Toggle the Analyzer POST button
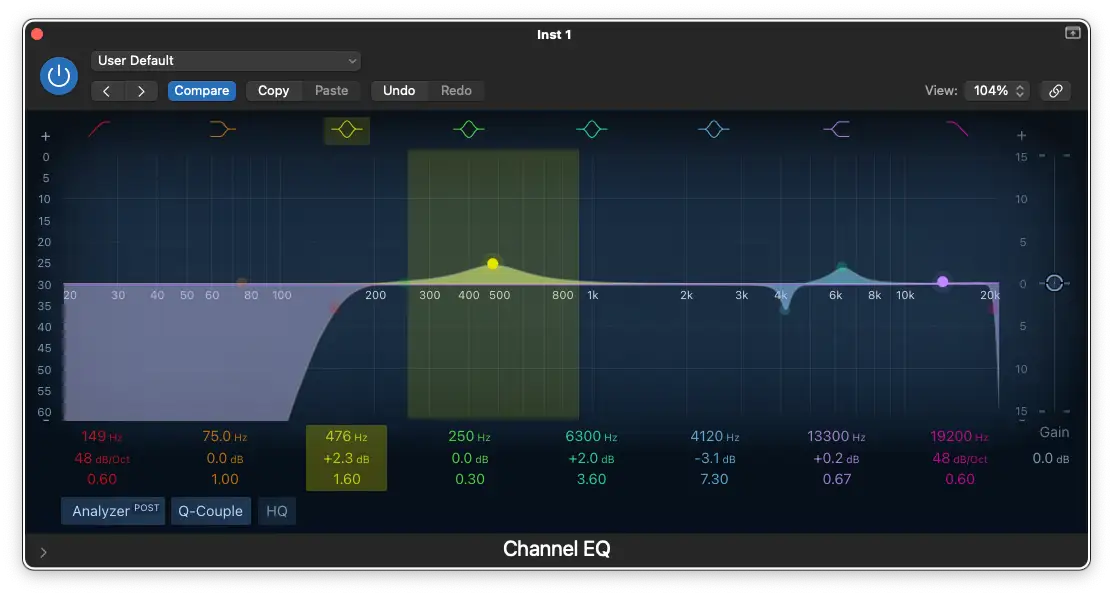 click(113, 511)
